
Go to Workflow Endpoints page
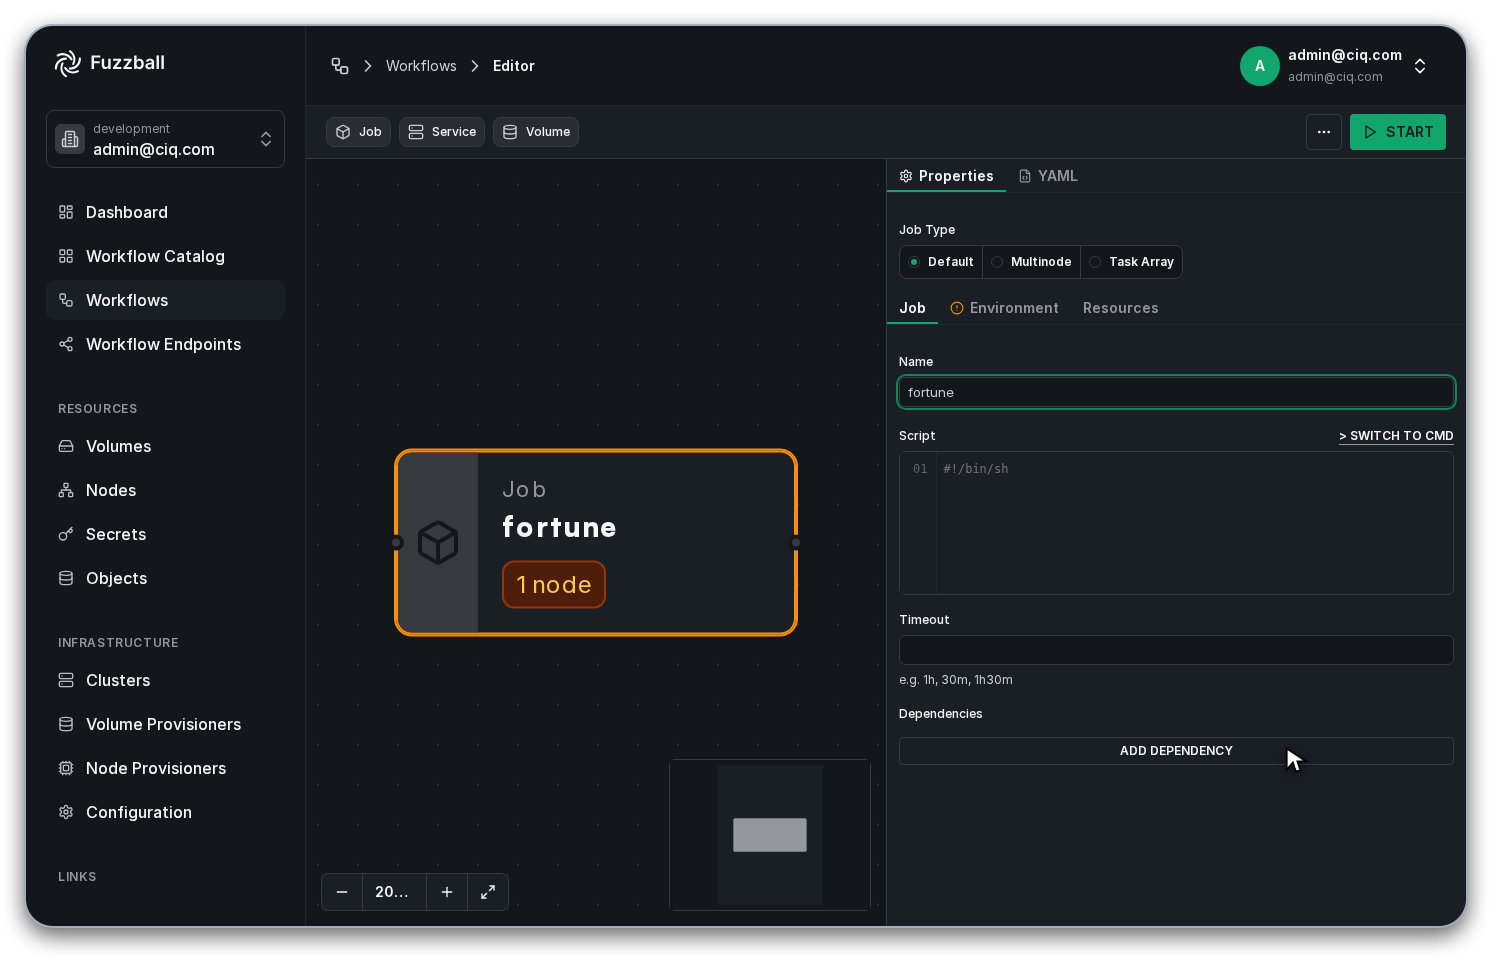tap(165, 344)
